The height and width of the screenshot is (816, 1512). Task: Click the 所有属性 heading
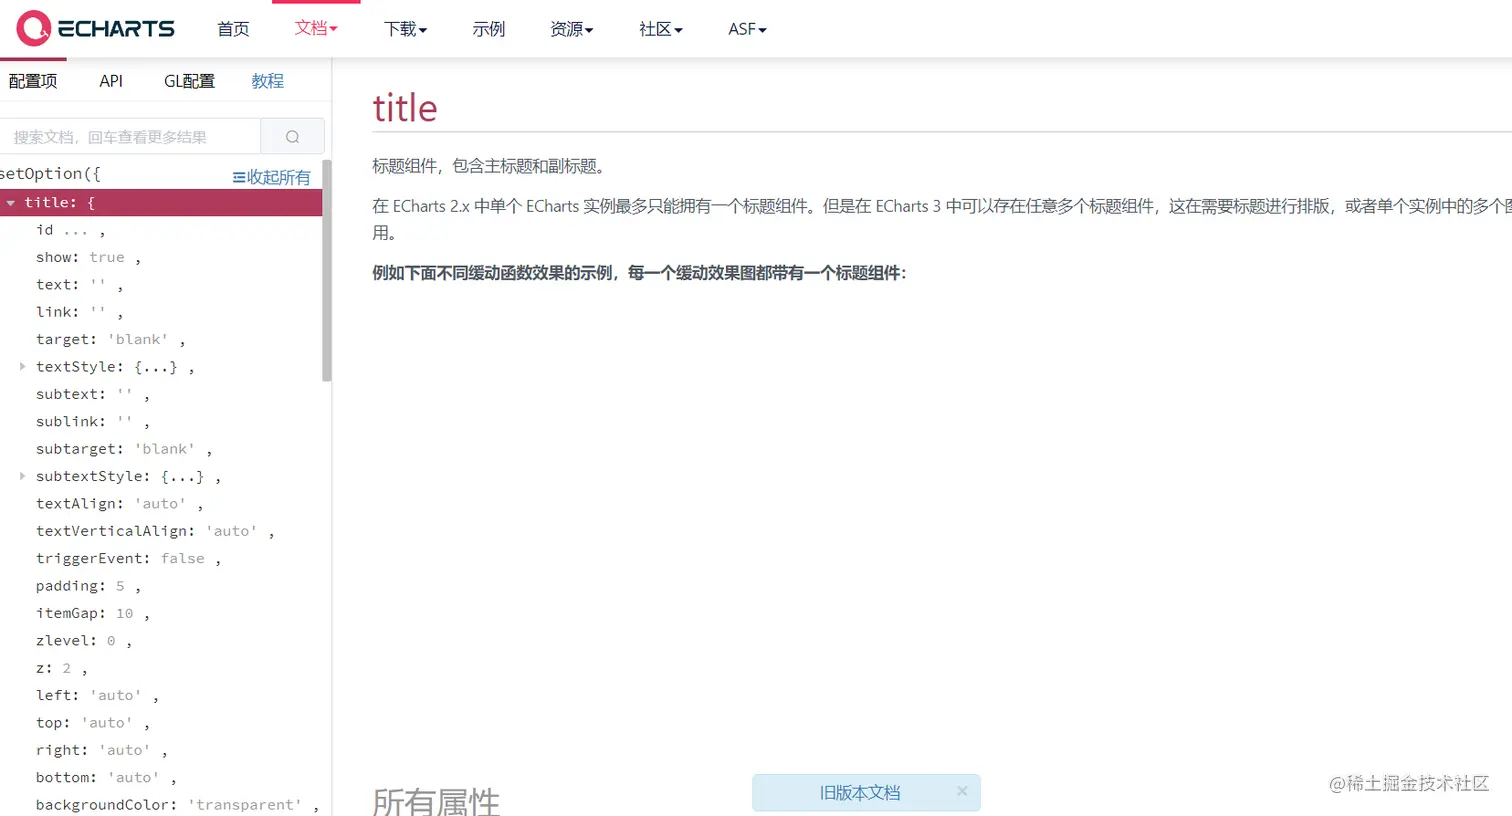pyautogui.click(x=436, y=802)
